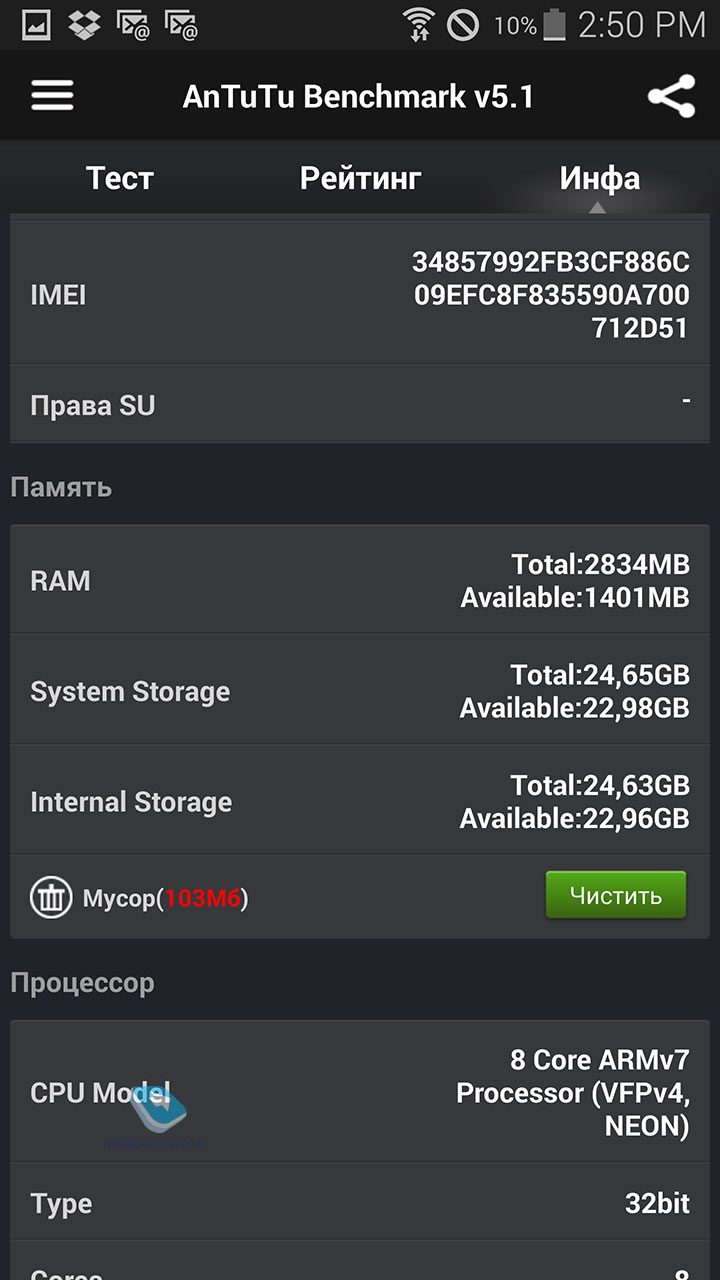Tap the CPU Model row
The image size is (720, 1280).
tap(360, 1092)
